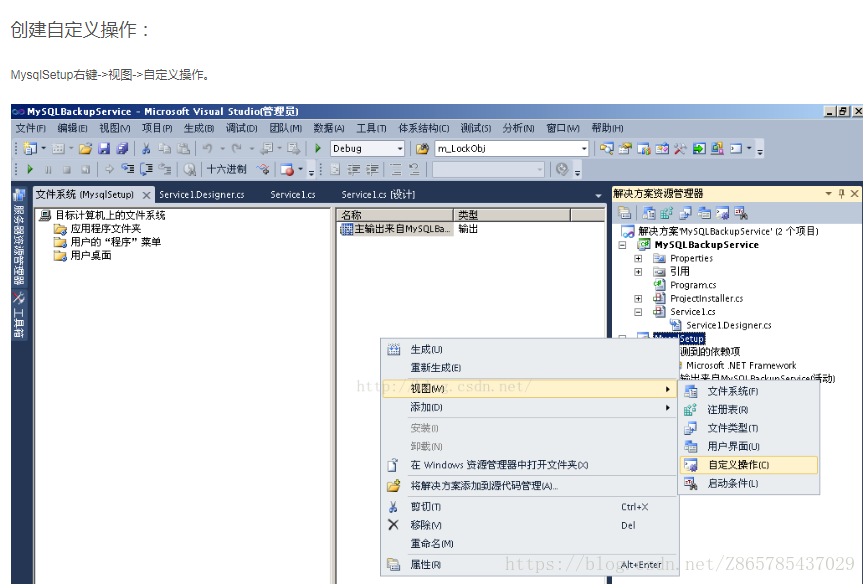Viewport: 866px width, 584px height.
Task: Choose 文件系统(F) from view submenu
Action: click(749, 392)
